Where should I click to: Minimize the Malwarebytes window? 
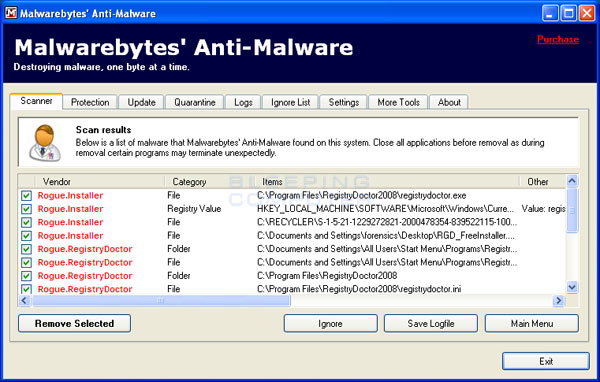(x=550, y=13)
